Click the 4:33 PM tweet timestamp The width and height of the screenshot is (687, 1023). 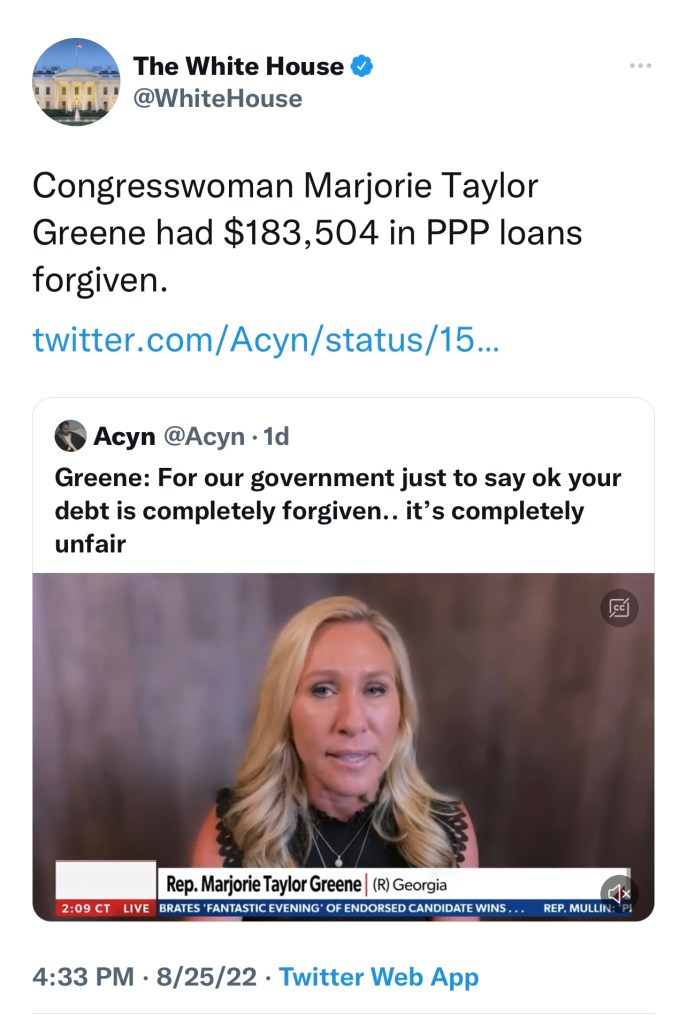[83, 977]
